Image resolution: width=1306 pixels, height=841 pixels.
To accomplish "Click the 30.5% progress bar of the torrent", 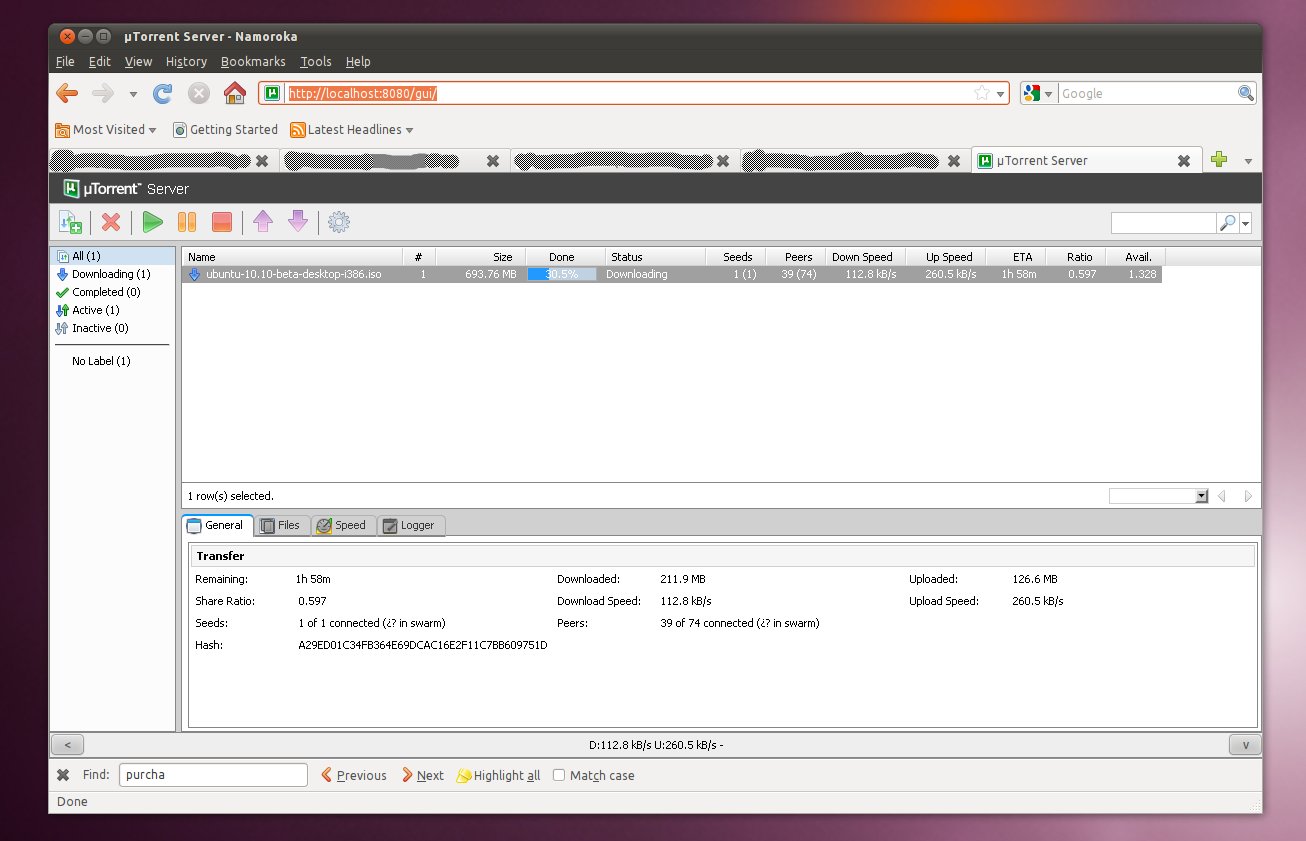I will click(561, 273).
